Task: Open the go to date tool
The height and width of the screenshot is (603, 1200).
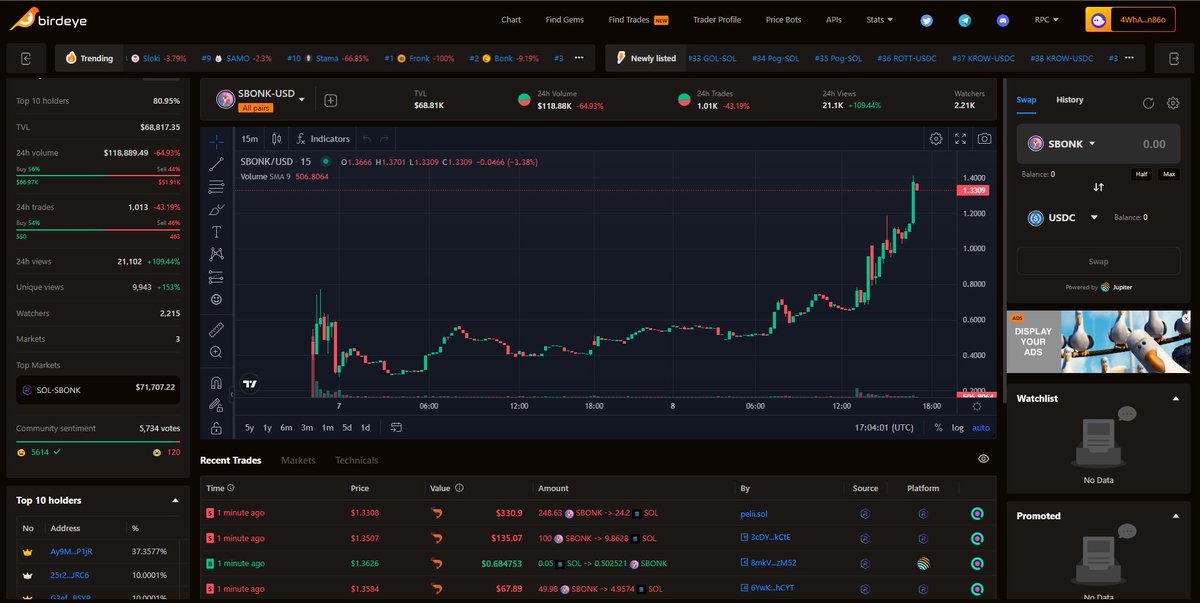Action: (x=396, y=427)
